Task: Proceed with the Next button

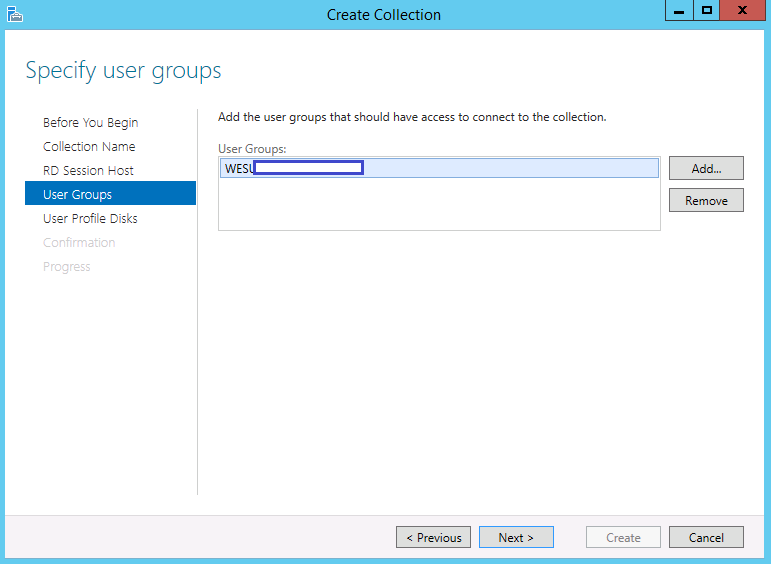Action: coord(516,537)
